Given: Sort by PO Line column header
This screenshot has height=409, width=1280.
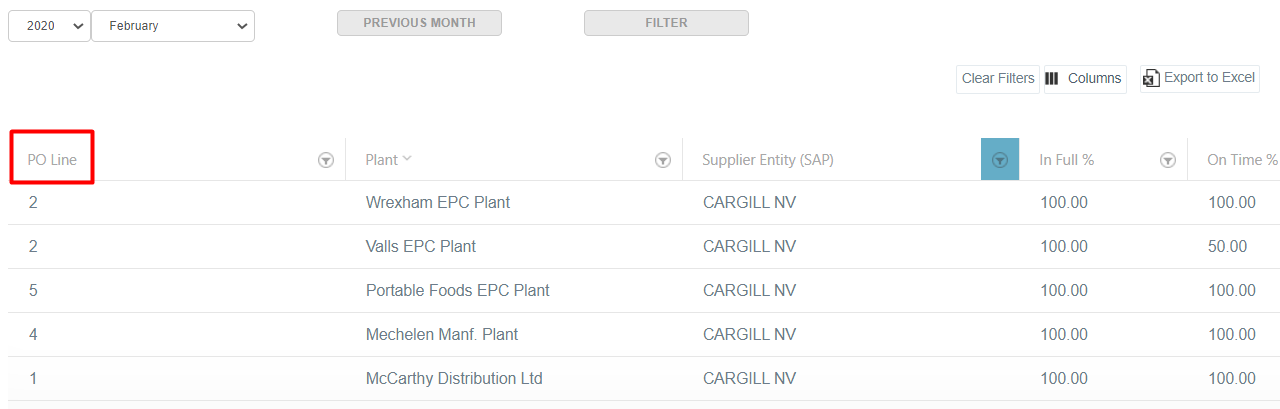Looking at the screenshot, I should (52, 160).
